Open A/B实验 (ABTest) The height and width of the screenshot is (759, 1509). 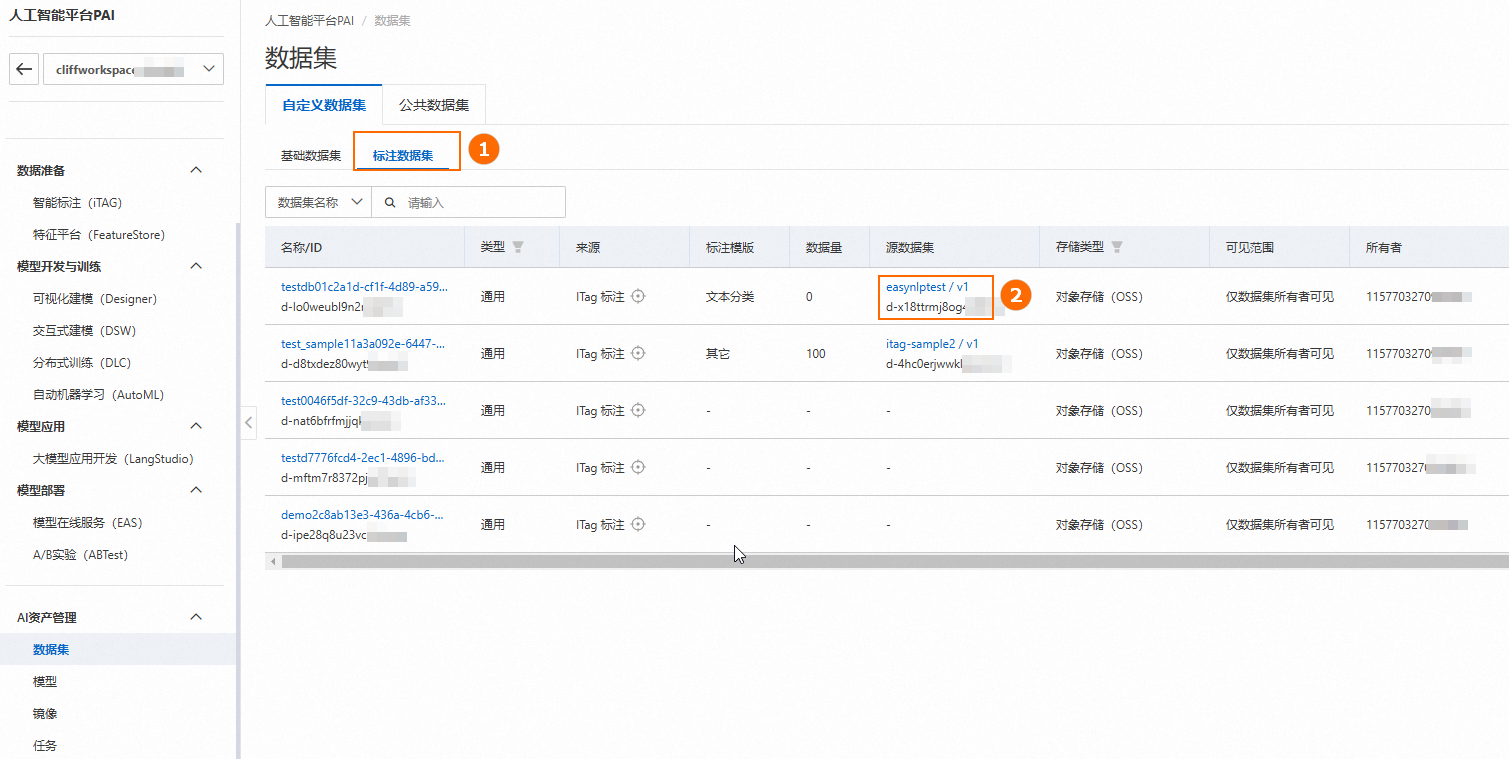[81, 554]
